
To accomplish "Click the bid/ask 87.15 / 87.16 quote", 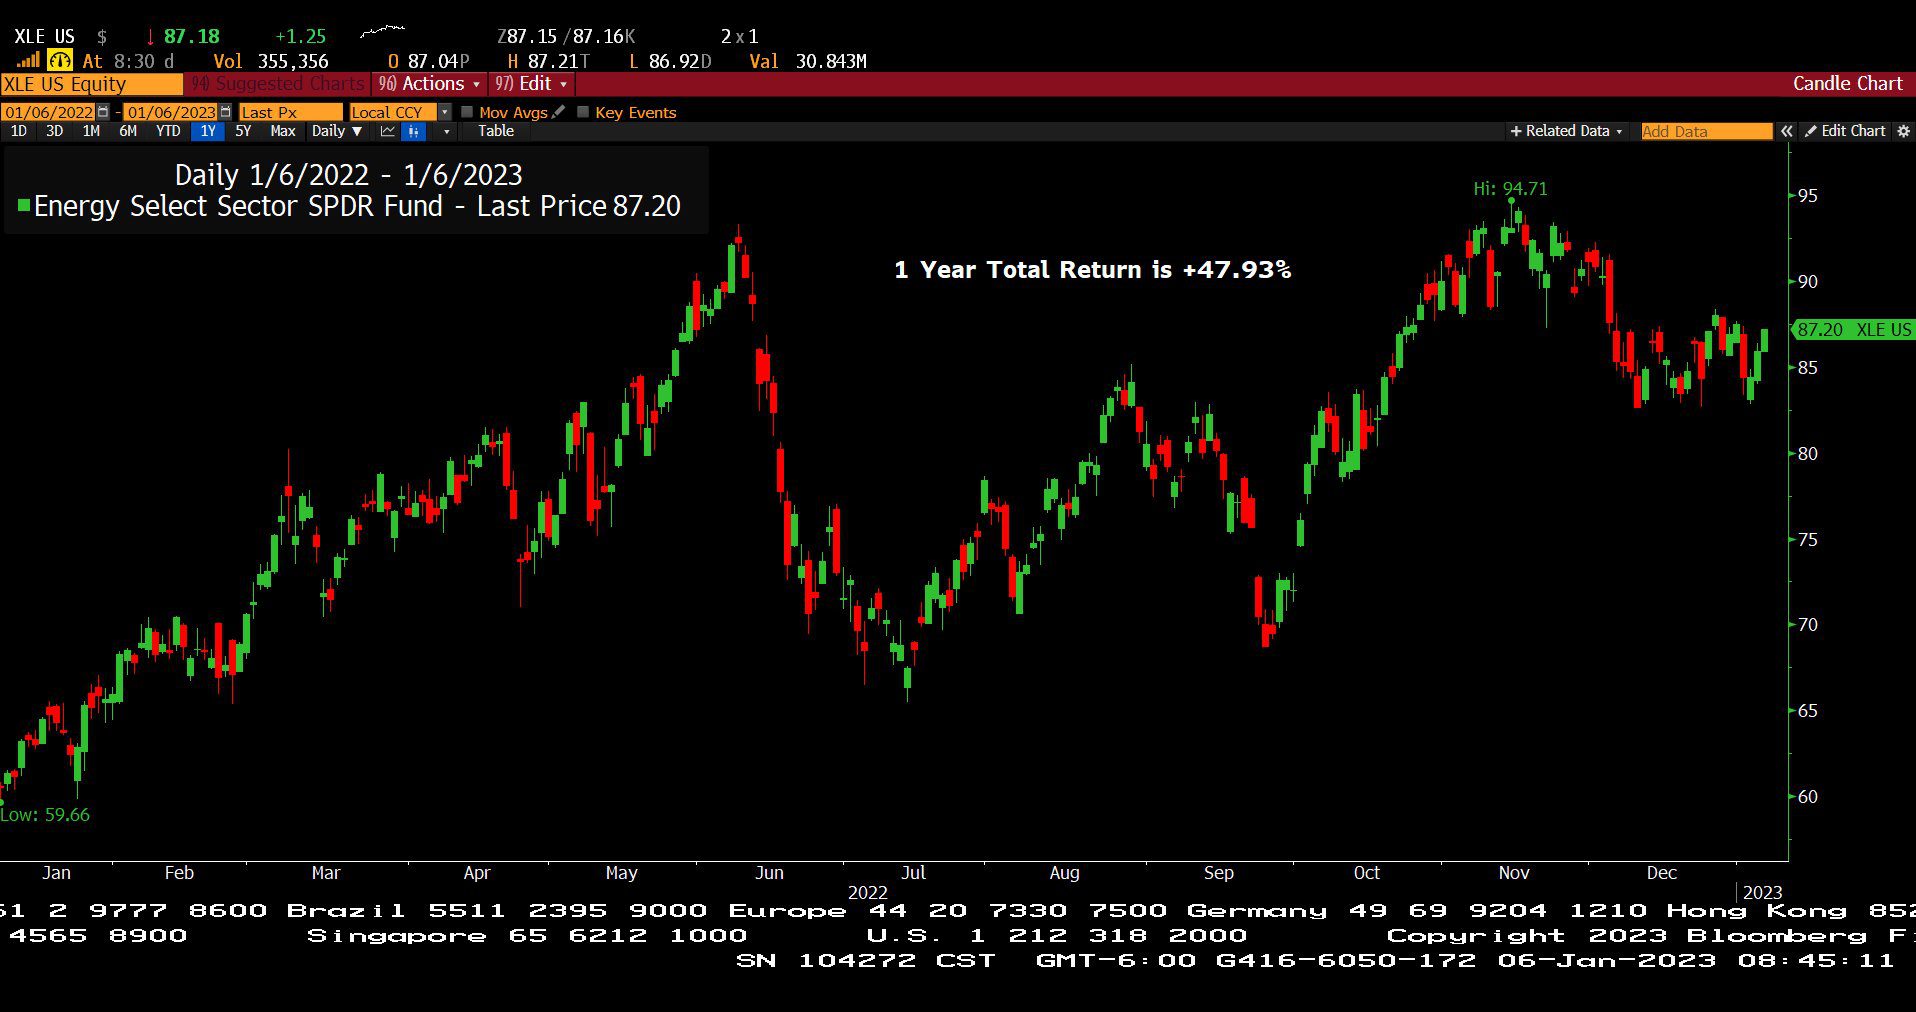I will pyautogui.click(x=566, y=37).
